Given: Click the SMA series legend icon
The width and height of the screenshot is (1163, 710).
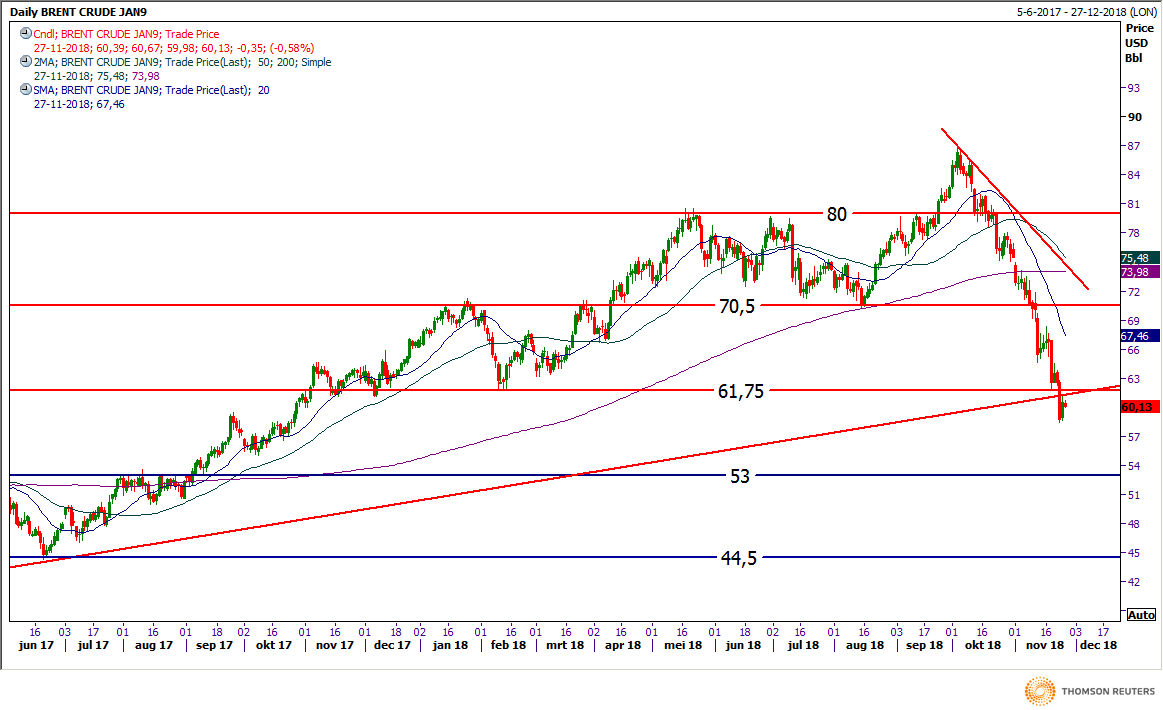Looking at the screenshot, I should 25,90.
